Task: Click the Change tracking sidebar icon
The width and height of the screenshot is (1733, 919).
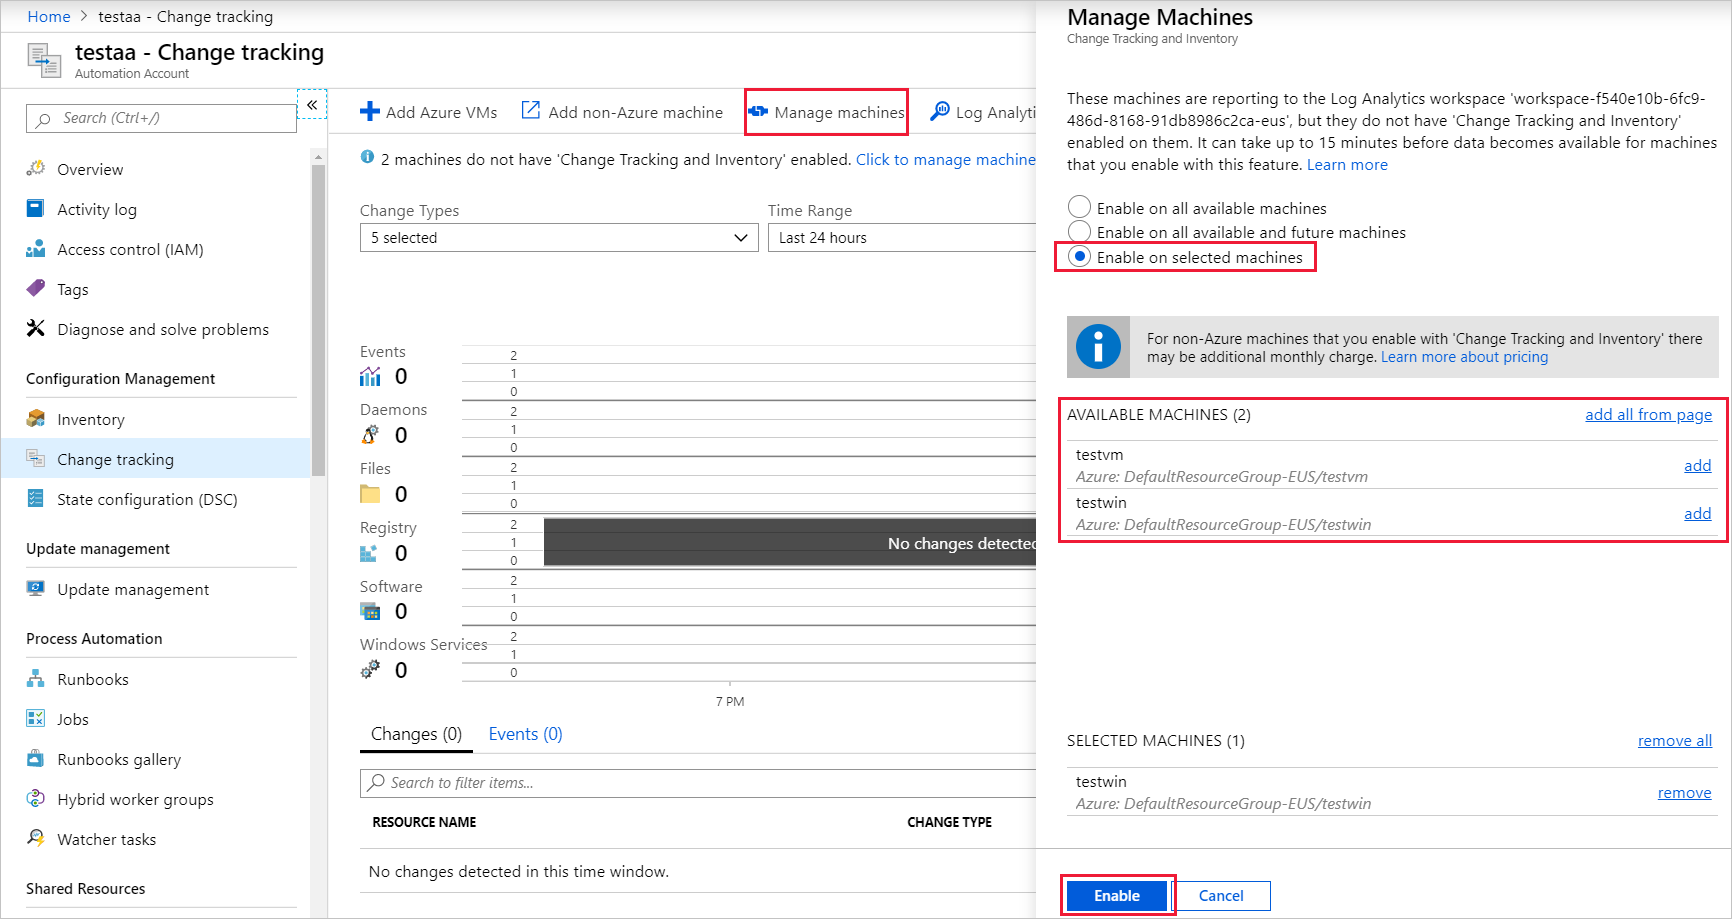Action: [x=36, y=458]
